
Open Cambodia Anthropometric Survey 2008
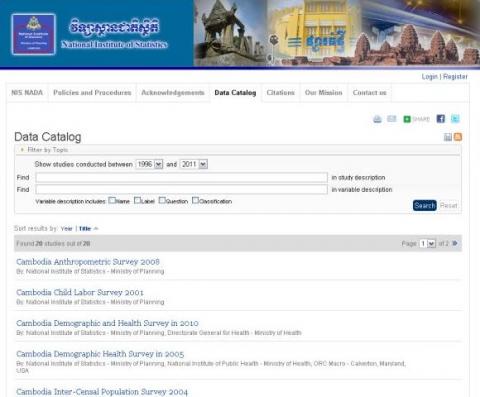[88, 262]
